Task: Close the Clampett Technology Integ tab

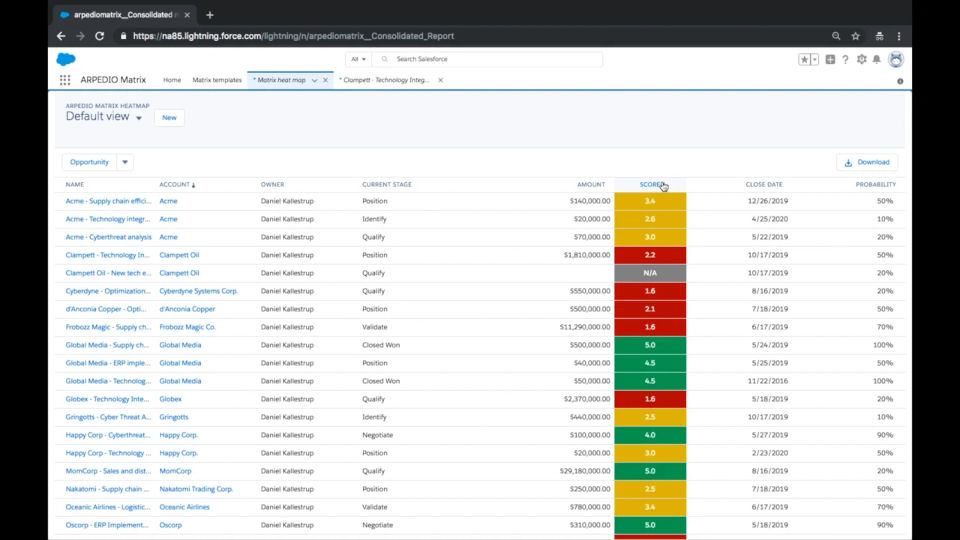Action: coord(440,80)
